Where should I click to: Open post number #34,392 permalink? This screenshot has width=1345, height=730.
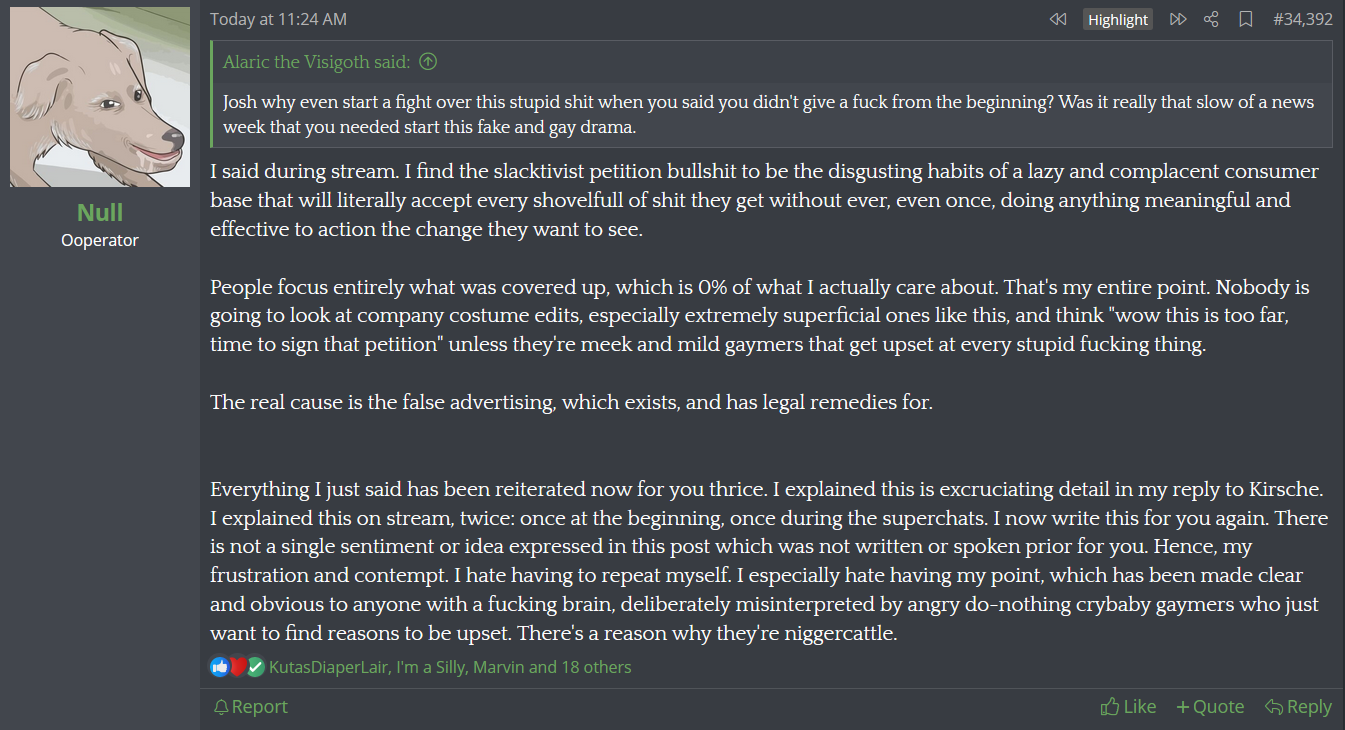1303,19
